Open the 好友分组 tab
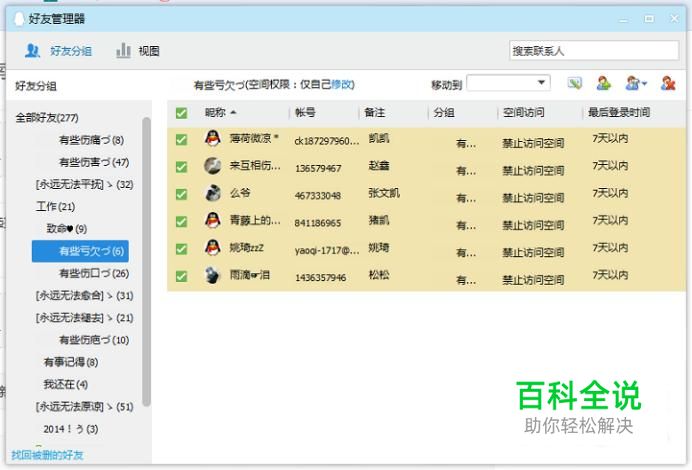The image size is (692, 470). tap(58, 51)
